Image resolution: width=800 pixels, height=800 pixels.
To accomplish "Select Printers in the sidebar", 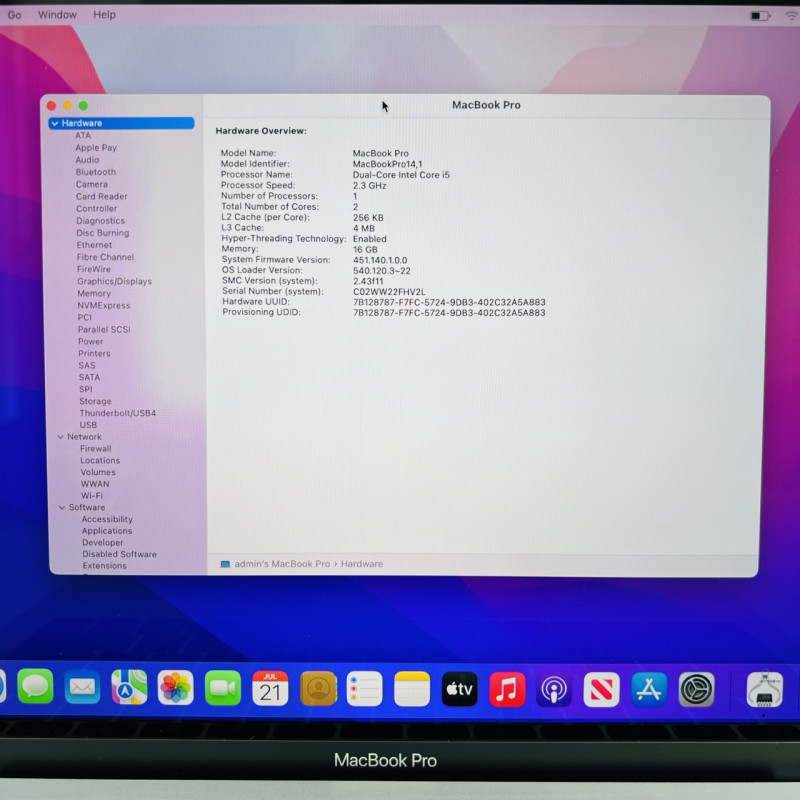I will (x=94, y=354).
